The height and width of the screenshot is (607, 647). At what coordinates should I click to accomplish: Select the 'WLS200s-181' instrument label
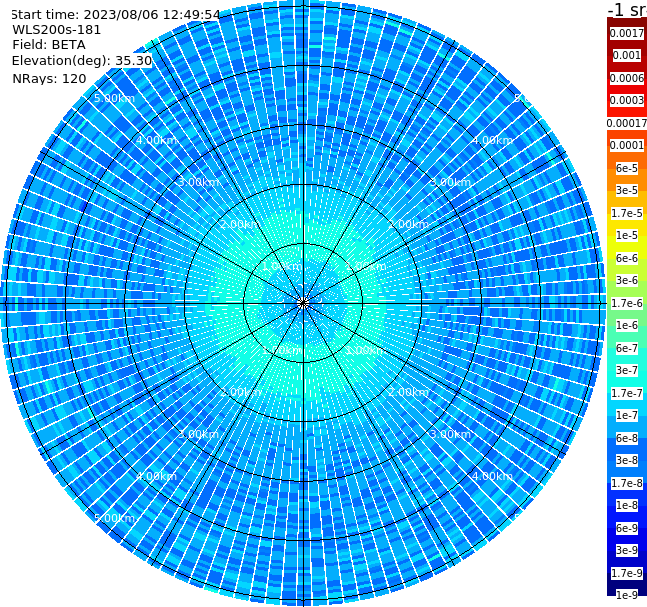[x=57, y=30]
